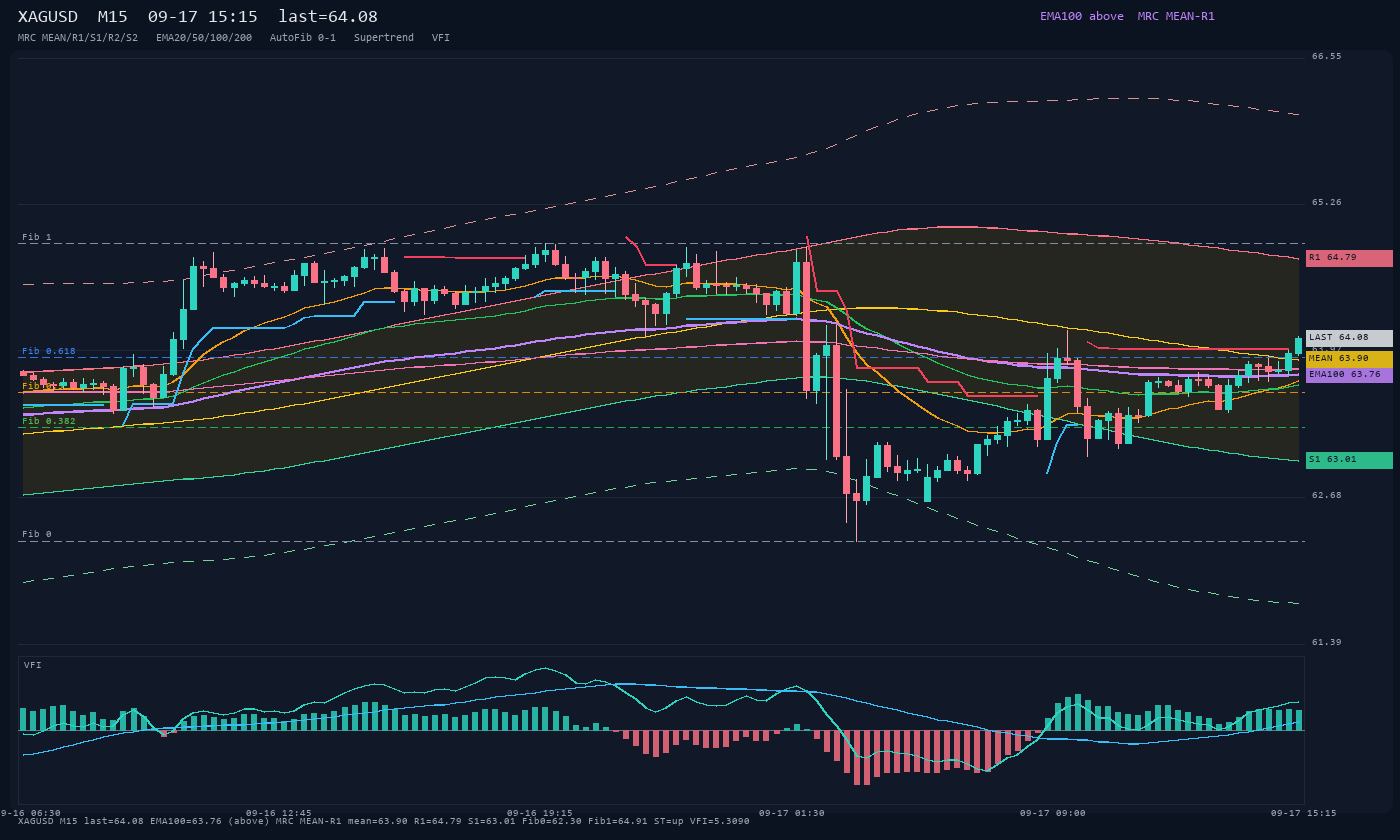Click the bottom status summary line
Screen dimensions: 1400x840
click(384, 821)
